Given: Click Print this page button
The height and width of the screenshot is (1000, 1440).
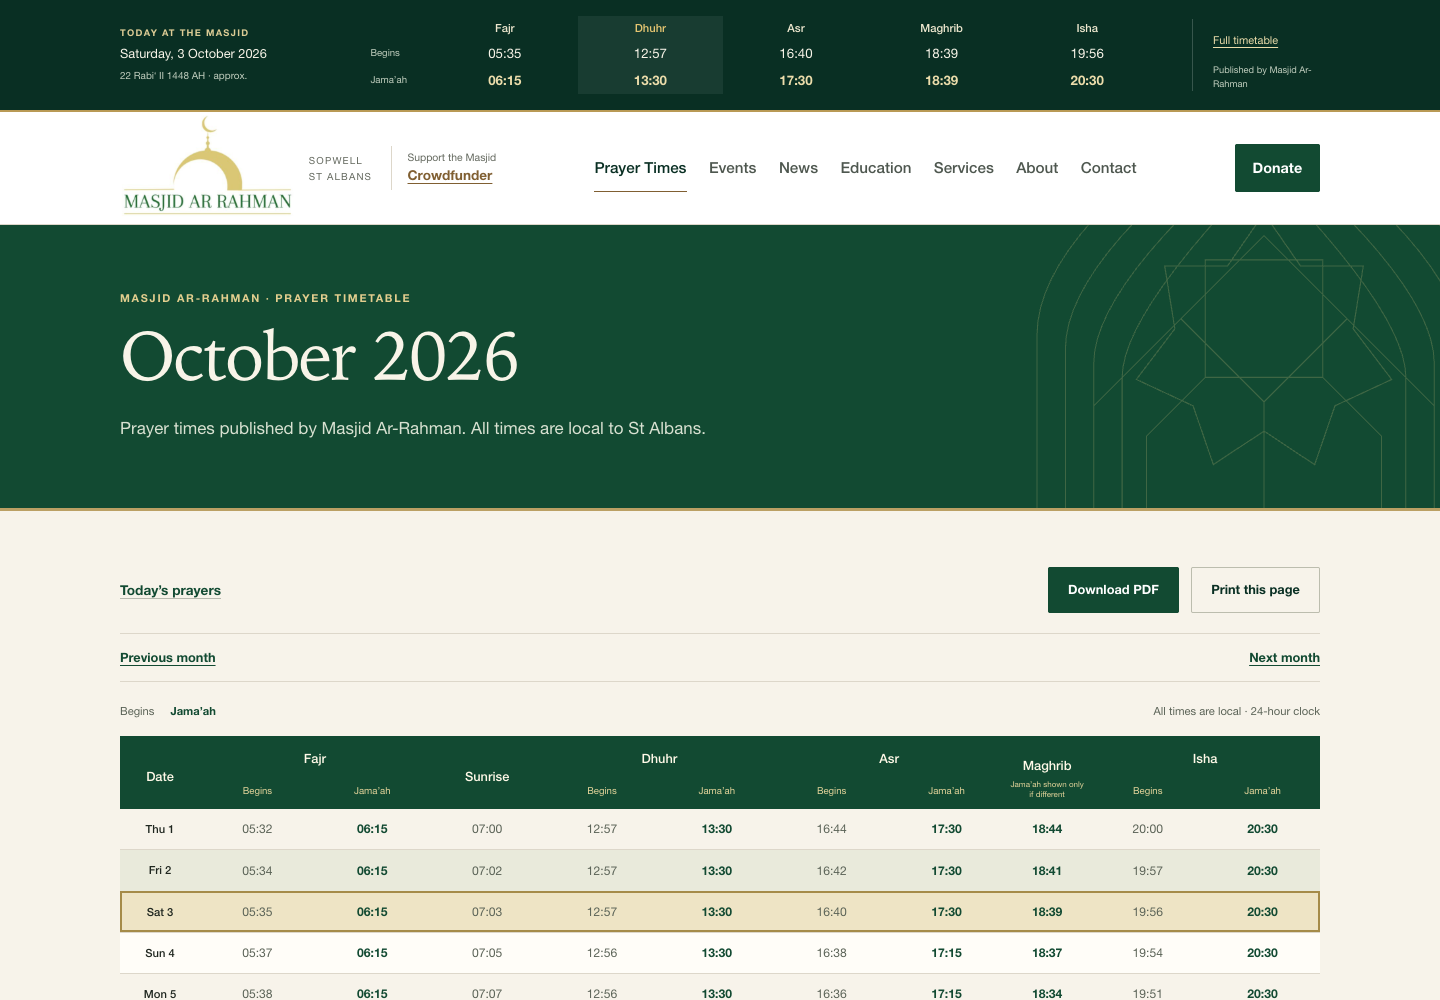Looking at the screenshot, I should (x=1255, y=590).
